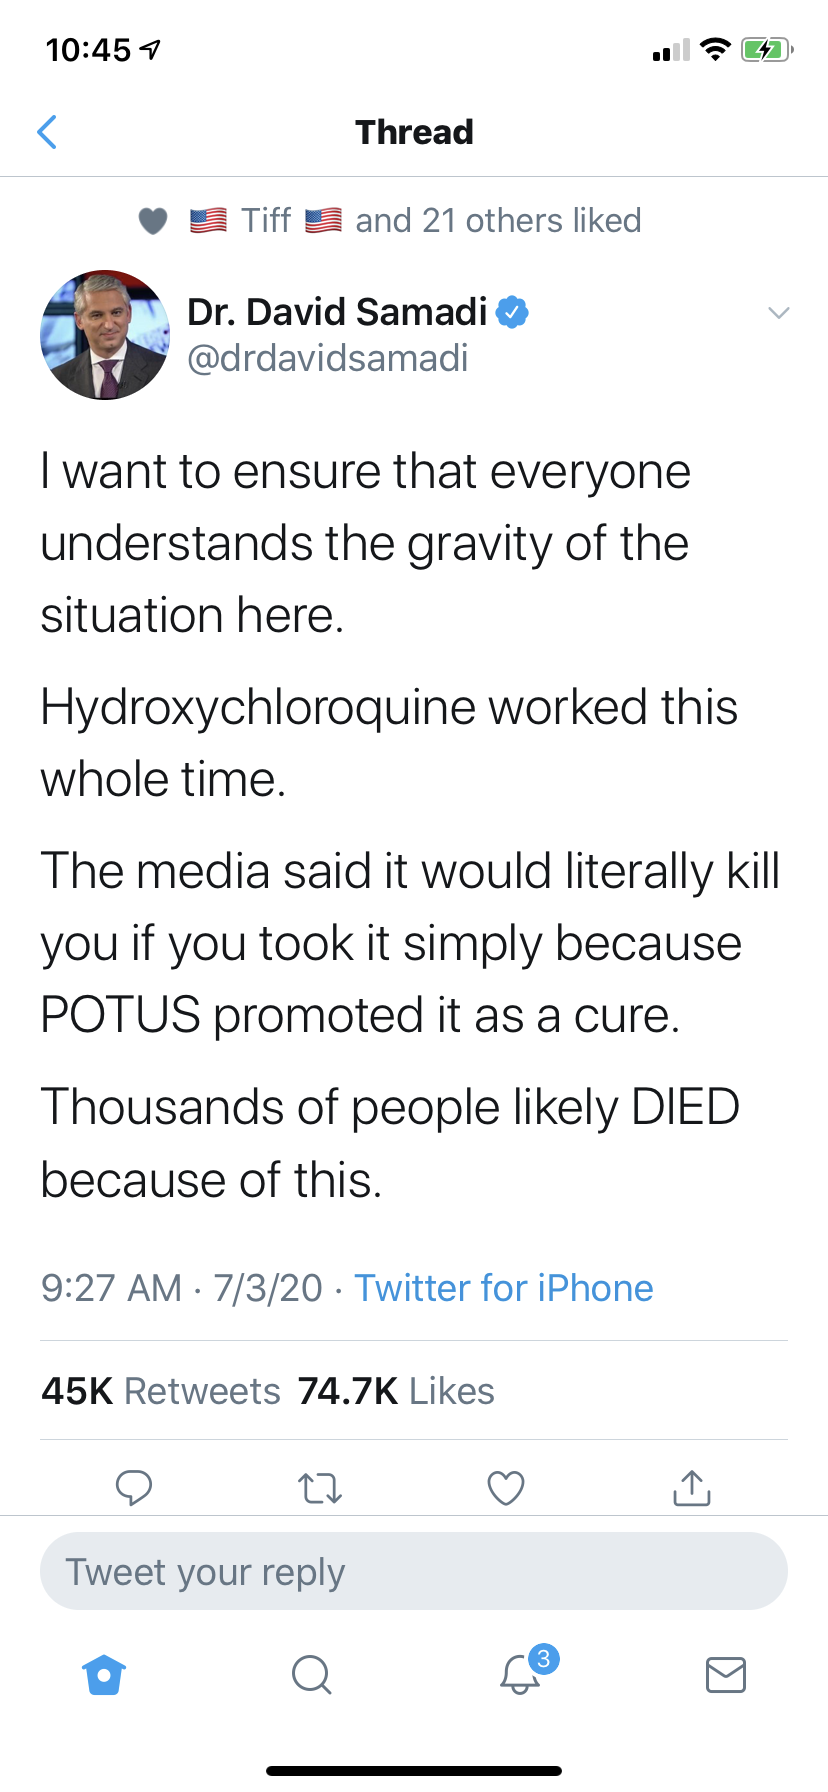Tap the blue verified badge
This screenshot has width=828, height=1792.
click(x=513, y=312)
